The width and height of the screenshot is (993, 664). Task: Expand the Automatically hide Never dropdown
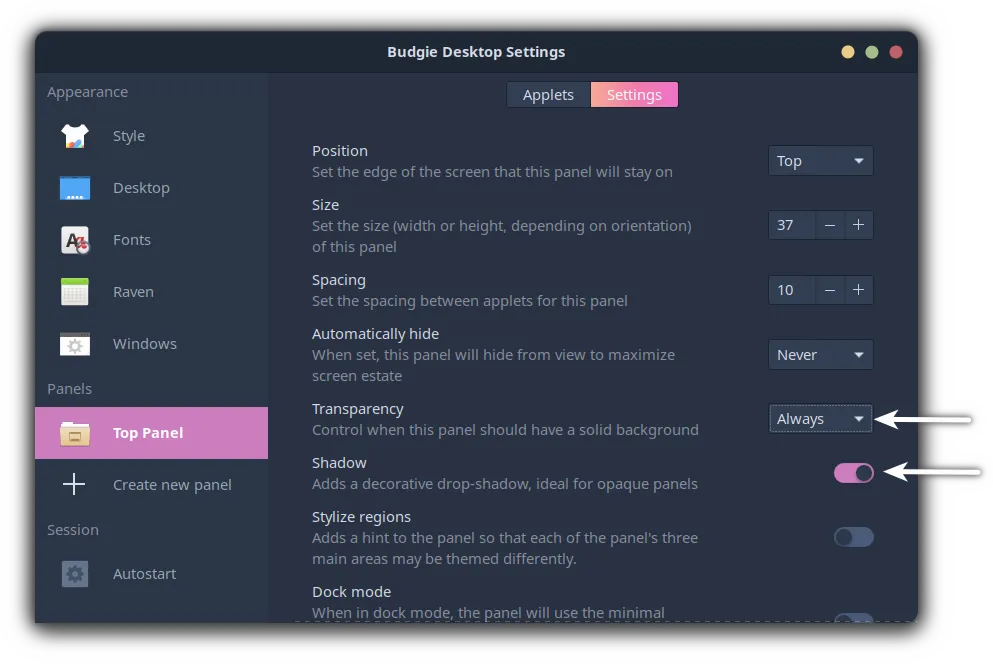pos(820,355)
